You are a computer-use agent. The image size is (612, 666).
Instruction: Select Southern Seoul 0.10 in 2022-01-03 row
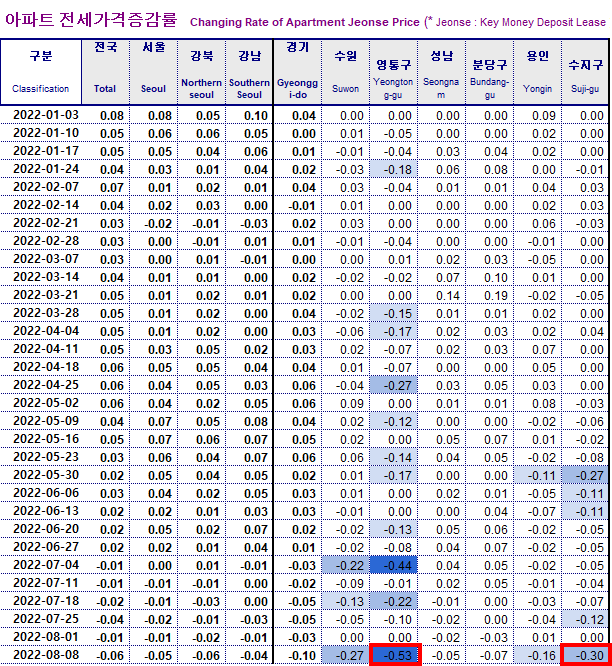249,116
